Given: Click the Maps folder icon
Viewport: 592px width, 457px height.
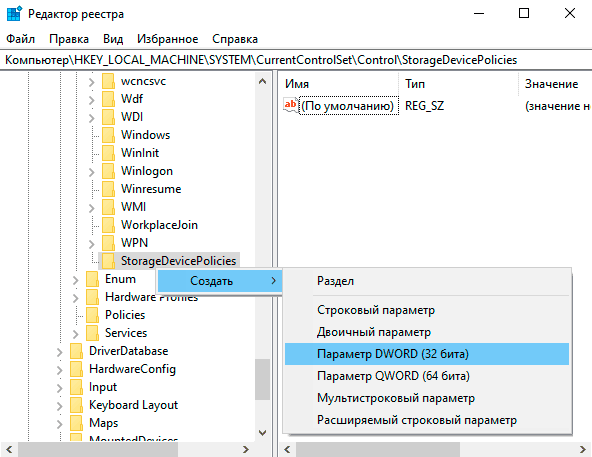Looking at the screenshot, I should 77,423.
